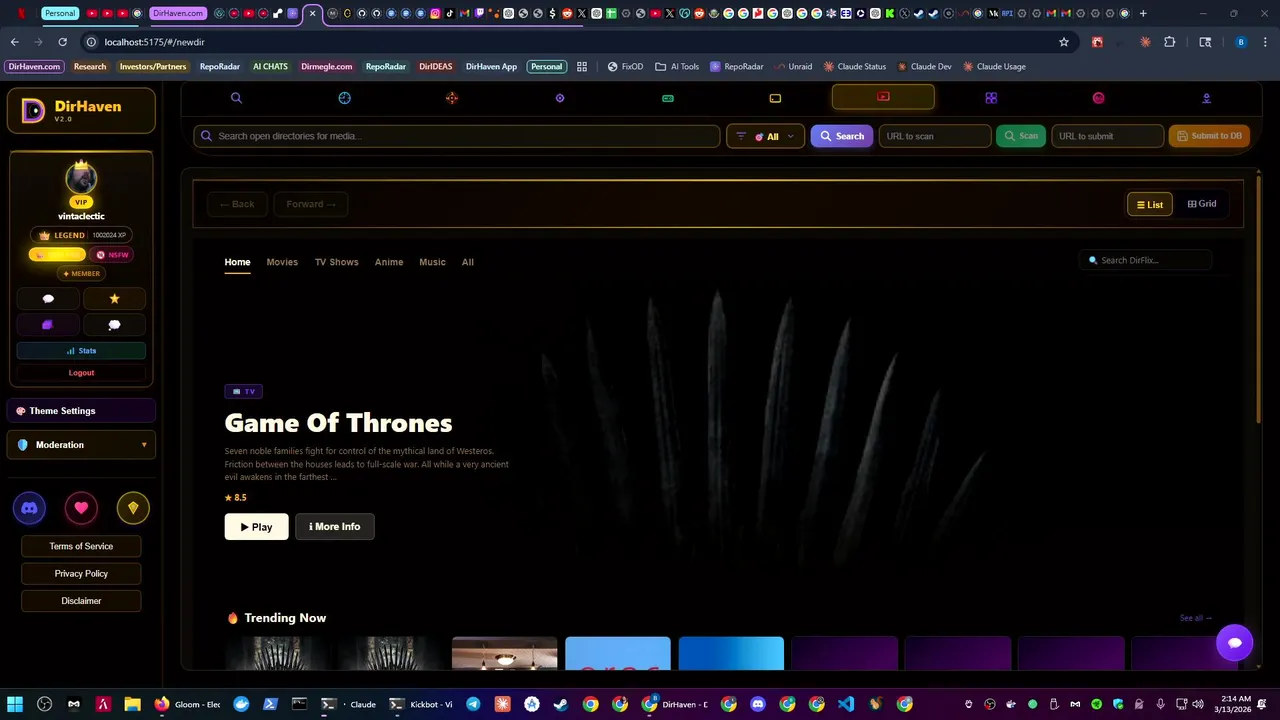Click the Logout button
Screen dimensions: 1280x720
81,373
